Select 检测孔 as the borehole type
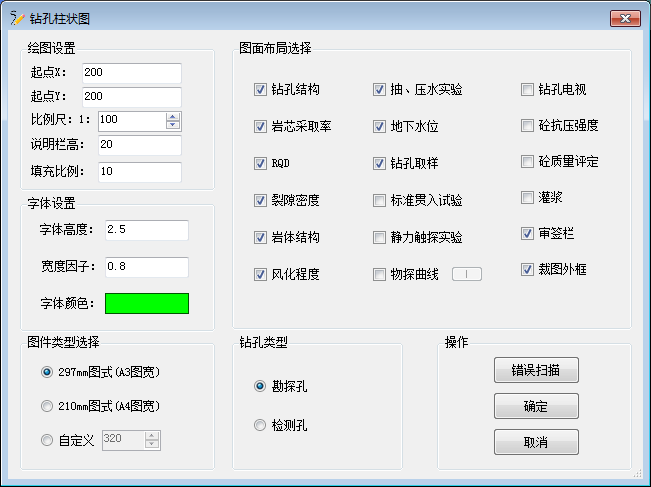Viewport: 651px width, 487px height. pyautogui.click(x=261, y=425)
